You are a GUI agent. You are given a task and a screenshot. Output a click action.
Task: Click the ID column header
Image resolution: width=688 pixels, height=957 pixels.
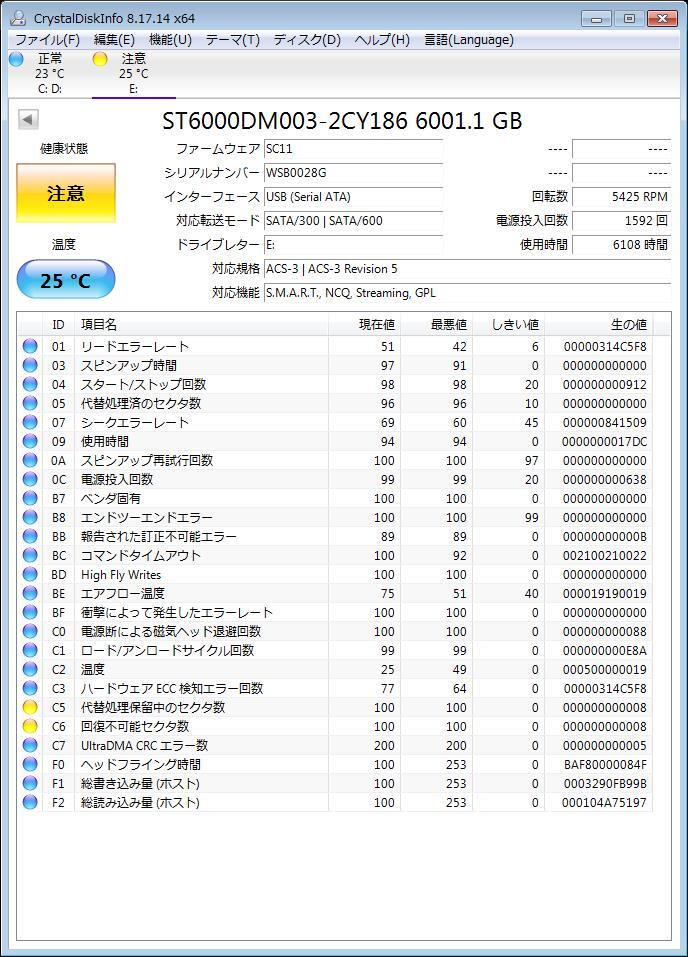click(59, 325)
